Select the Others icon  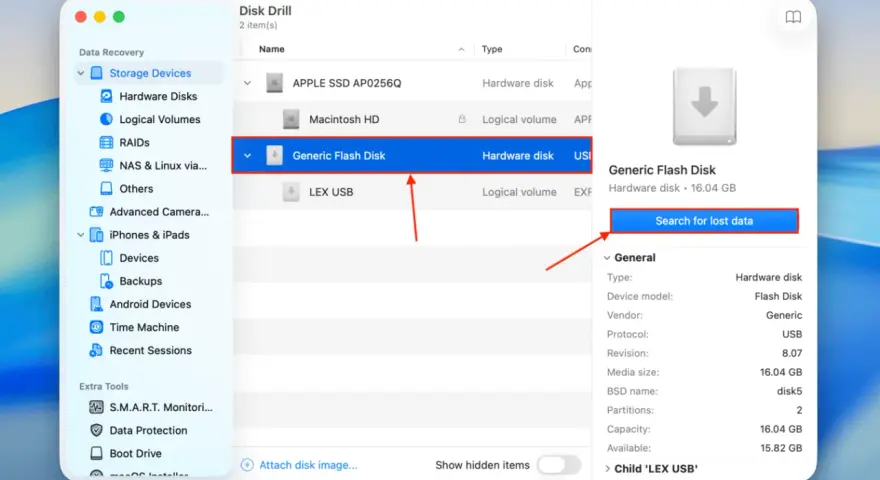[x=106, y=188]
